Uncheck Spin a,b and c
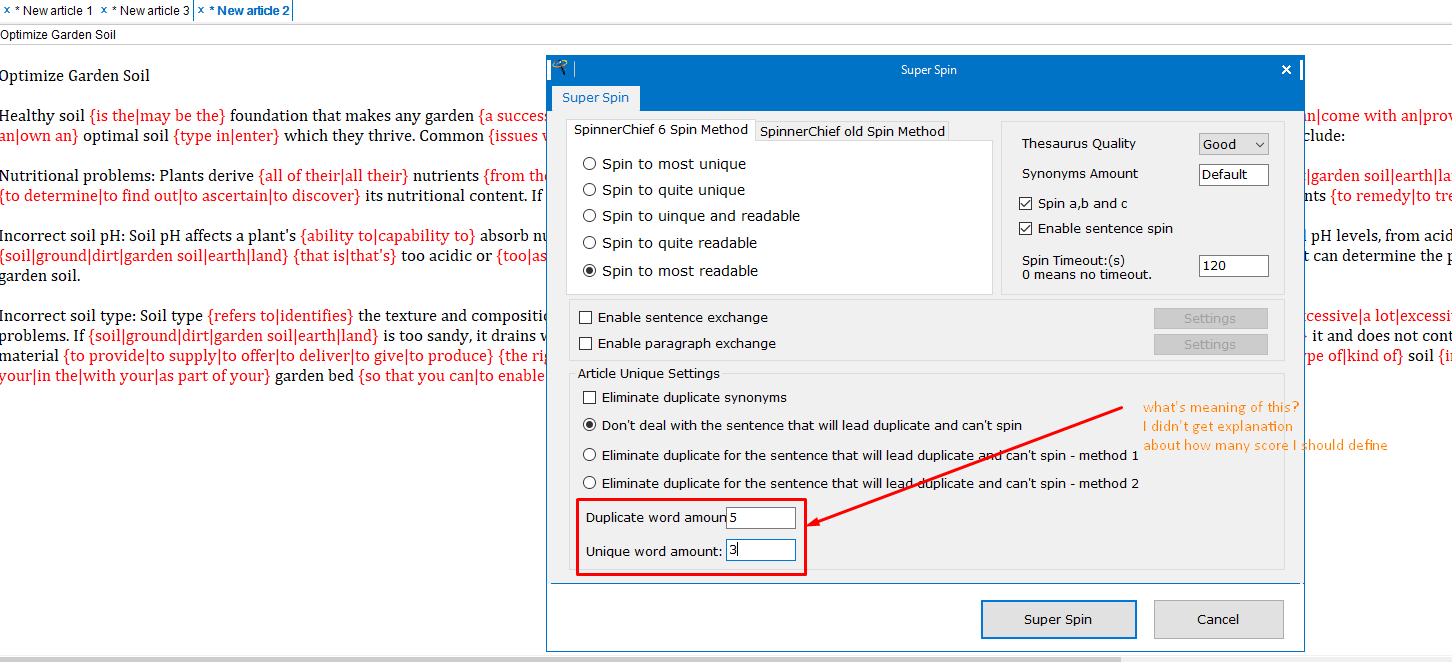Viewport: 1452px width, 662px height. [1025, 203]
